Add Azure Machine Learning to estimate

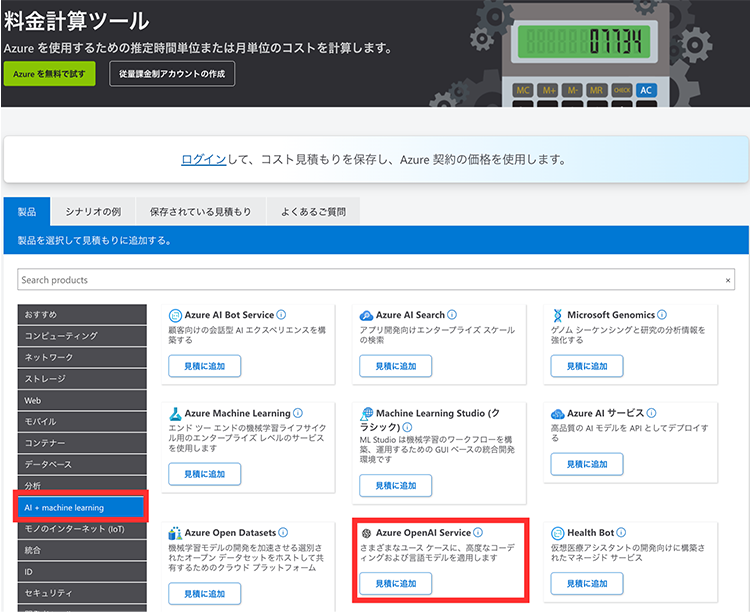point(205,474)
